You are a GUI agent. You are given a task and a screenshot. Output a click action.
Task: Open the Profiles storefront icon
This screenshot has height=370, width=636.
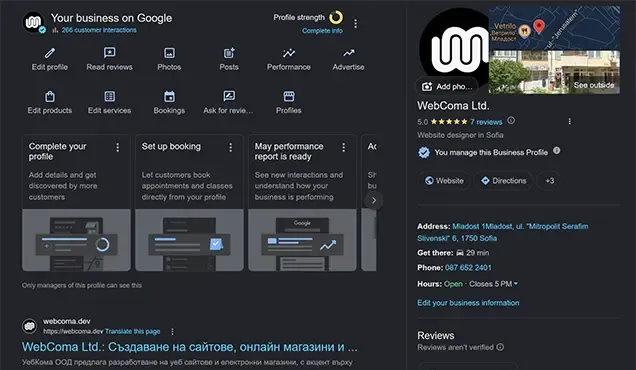click(289, 97)
